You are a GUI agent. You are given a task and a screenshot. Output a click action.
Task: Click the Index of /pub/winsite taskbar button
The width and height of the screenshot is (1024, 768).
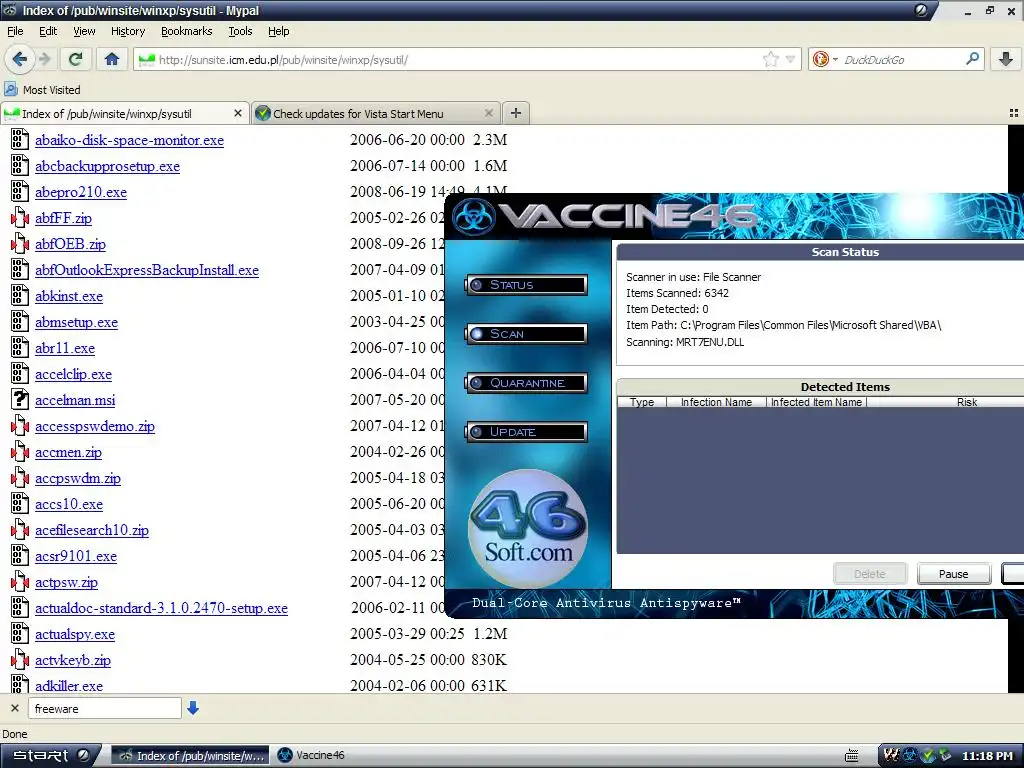pos(189,755)
